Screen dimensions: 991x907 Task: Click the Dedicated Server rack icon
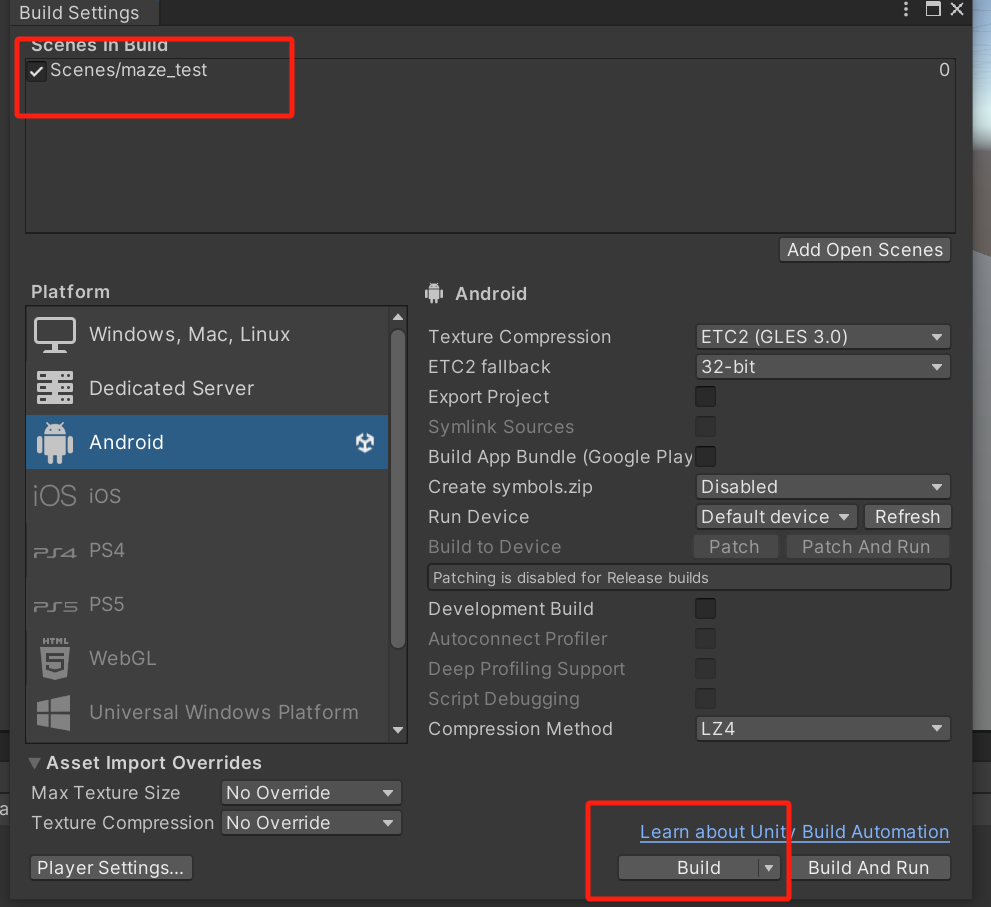(55, 388)
